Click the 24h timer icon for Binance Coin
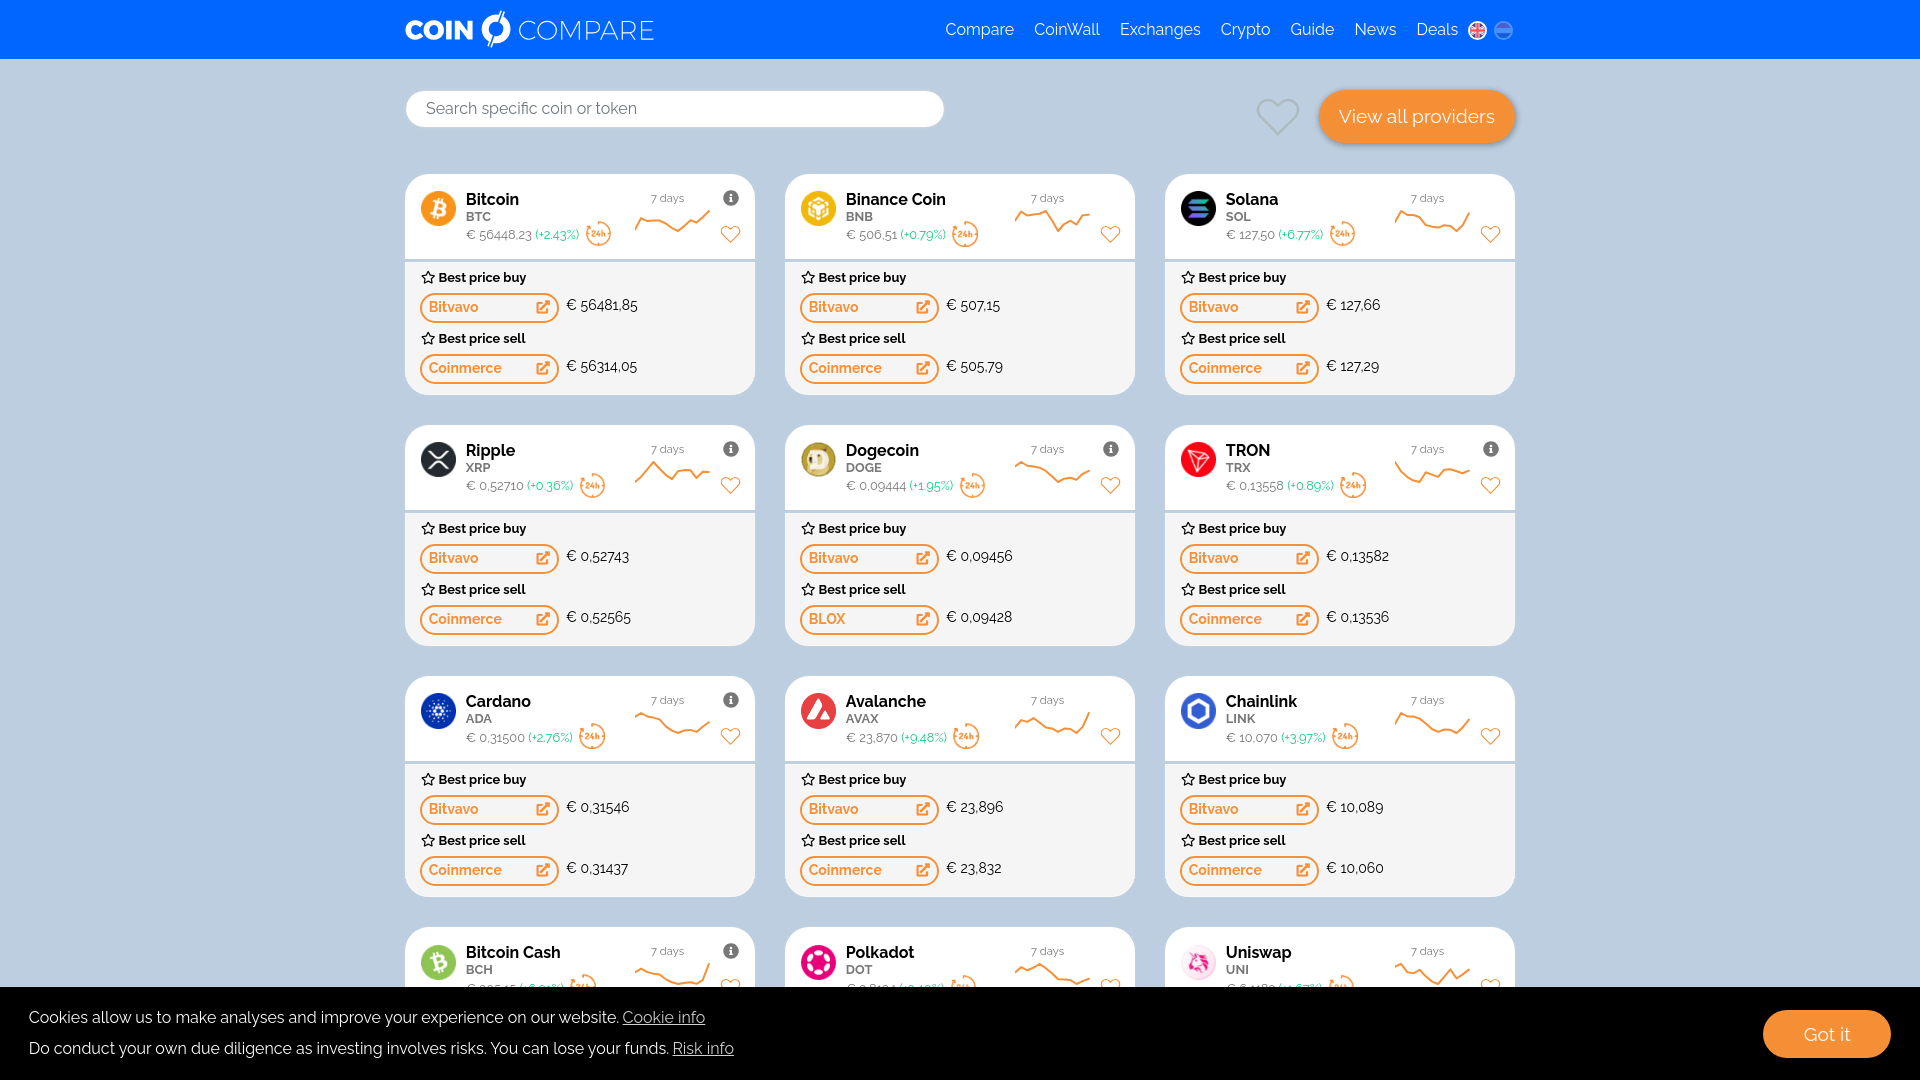The image size is (1920, 1080). click(965, 234)
